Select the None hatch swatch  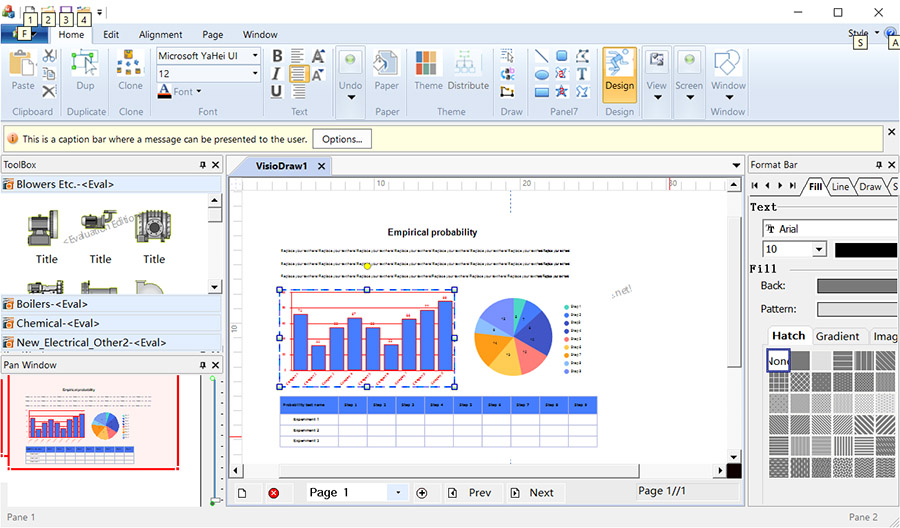coord(778,361)
